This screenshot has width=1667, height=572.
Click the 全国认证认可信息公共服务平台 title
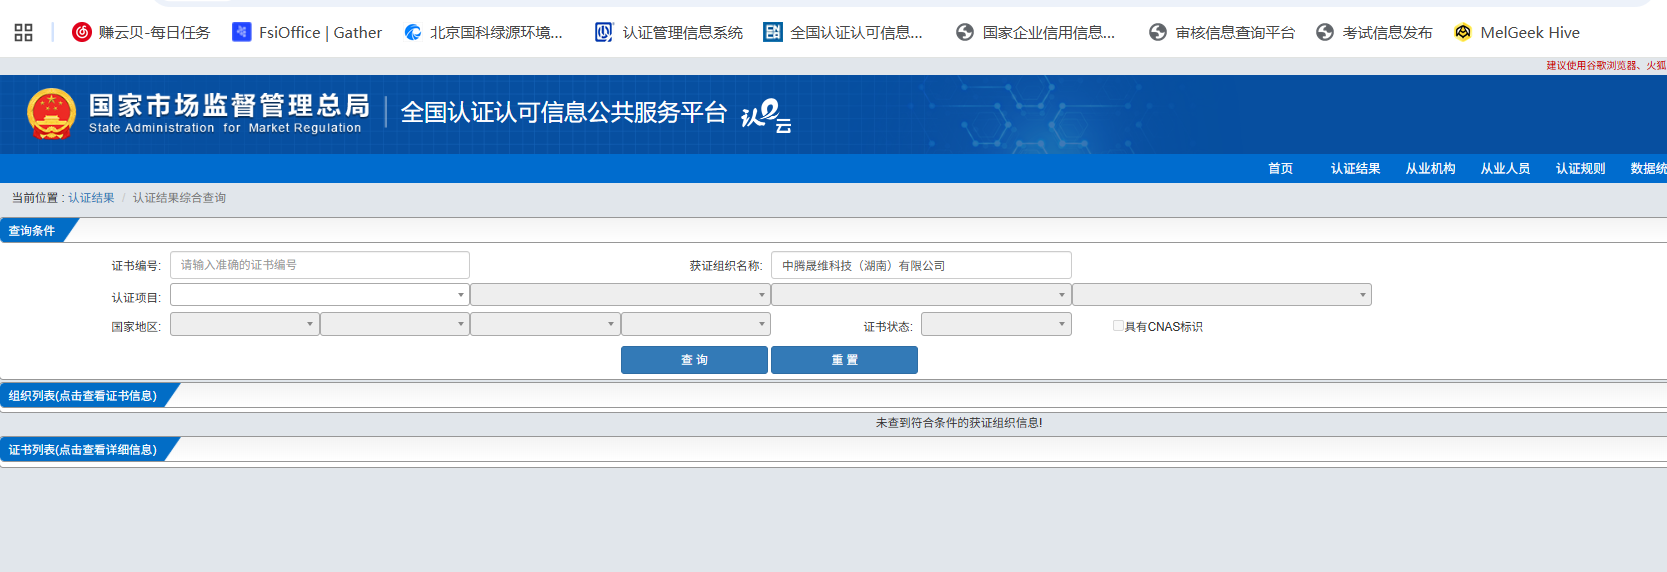[563, 112]
